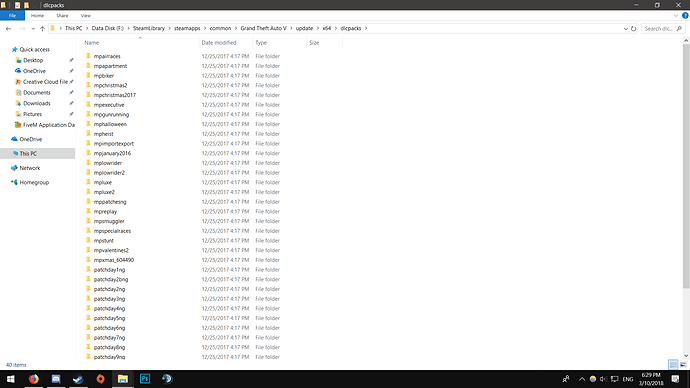Expand the address bar history dropdown
The image size is (690, 388).
(625, 29)
